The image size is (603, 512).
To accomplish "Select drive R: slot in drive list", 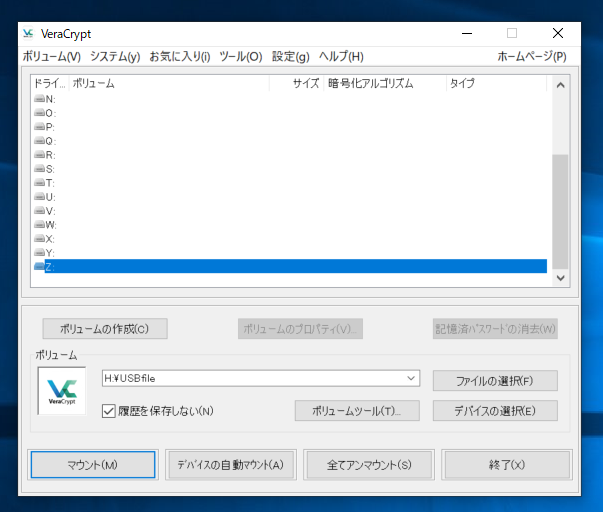I will (45, 155).
